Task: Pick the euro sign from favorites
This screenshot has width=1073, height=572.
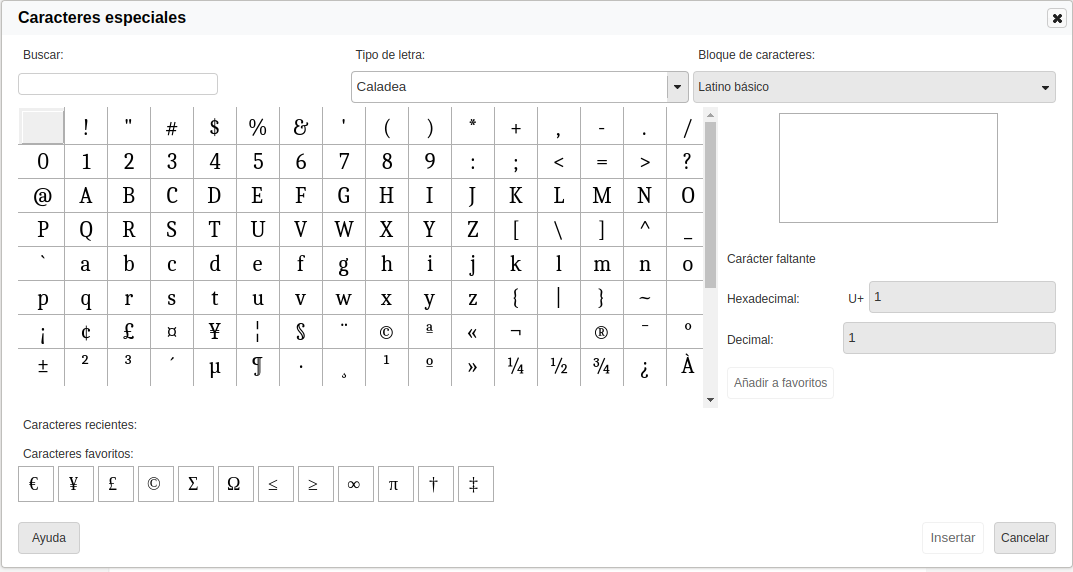Action: [x=35, y=484]
